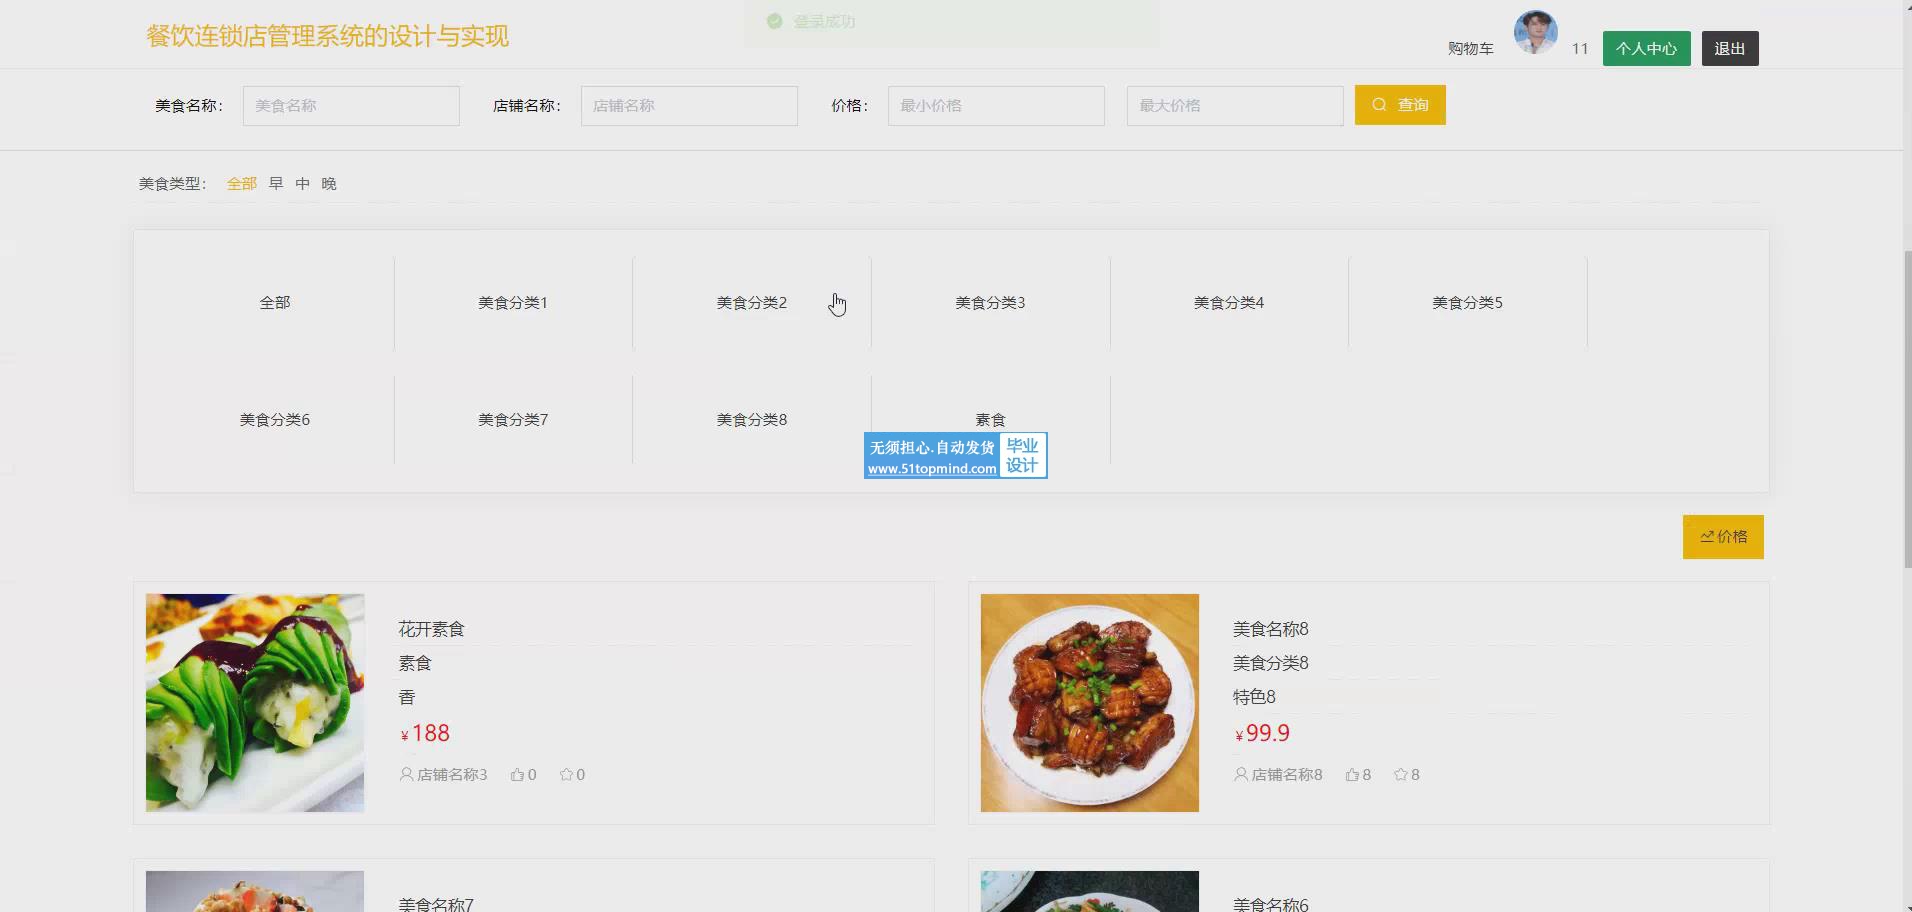Image resolution: width=1912 pixels, height=912 pixels.
Task: Select the 中 meal type filter
Action: tap(302, 184)
